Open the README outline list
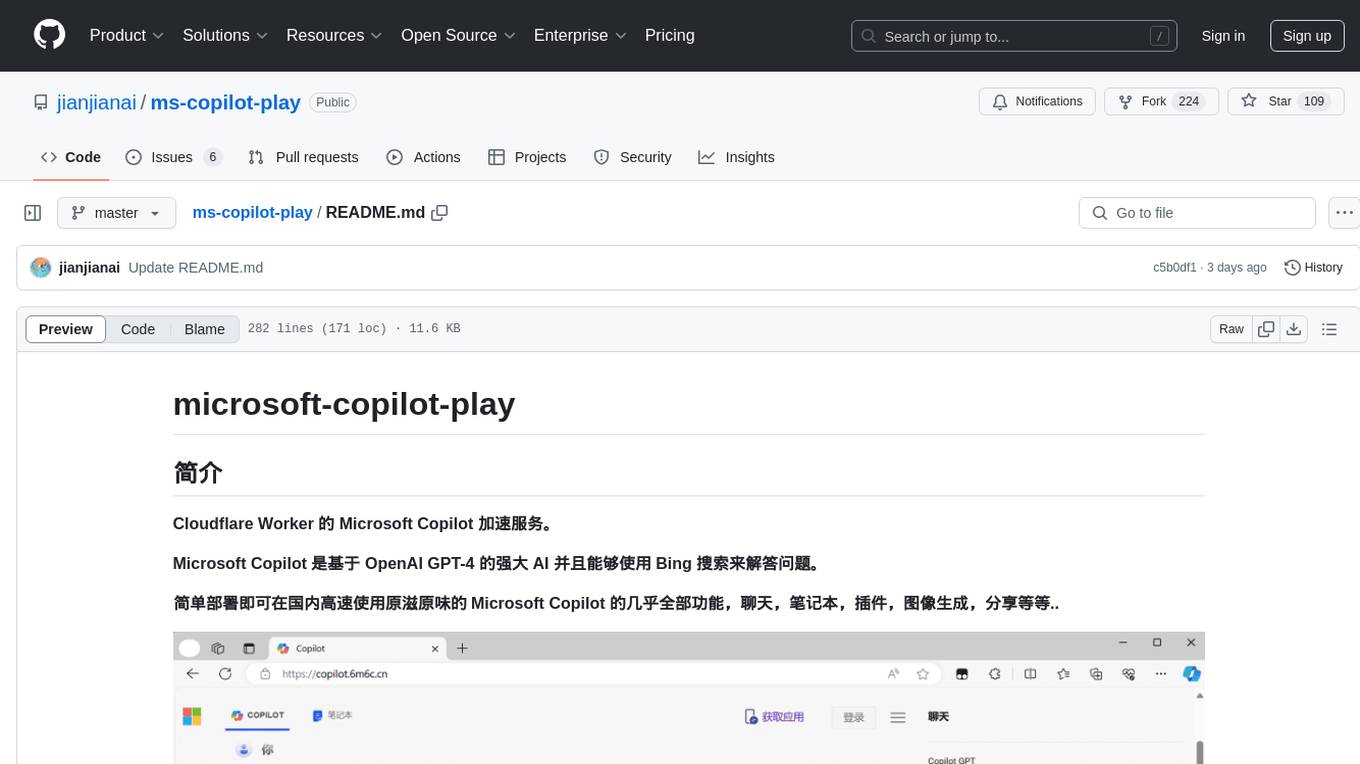The width and height of the screenshot is (1360, 764). [1329, 329]
